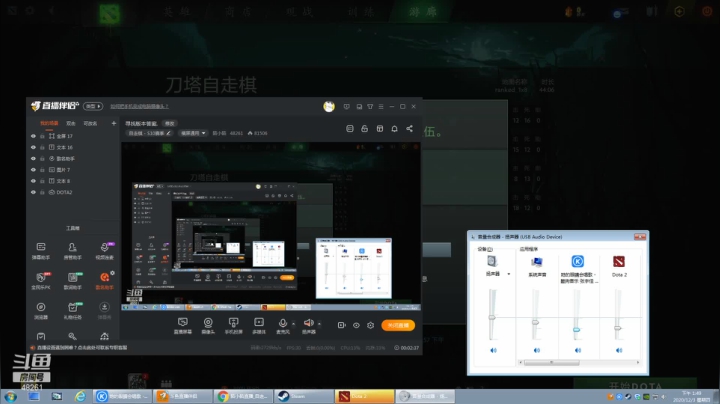Click the round user avatar in the title bar
The height and width of the screenshot is (404, 720).
click(x=329, y=107)
